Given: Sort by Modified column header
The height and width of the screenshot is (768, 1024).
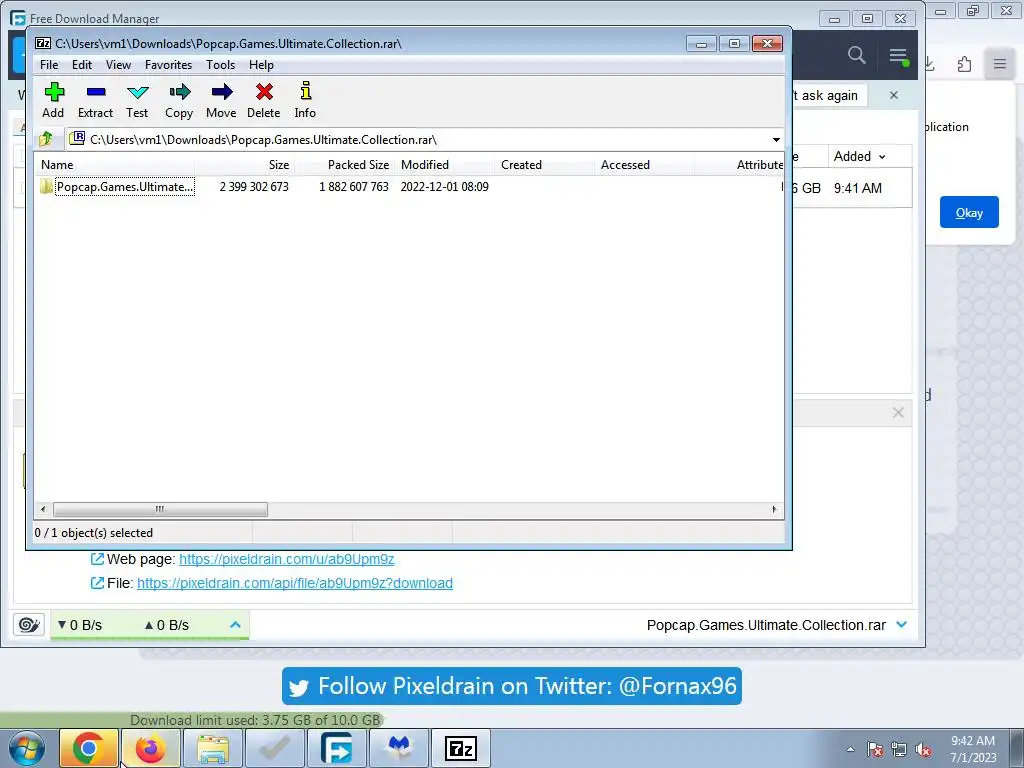Looking at the screenshot, I should (x=445, y=165).
